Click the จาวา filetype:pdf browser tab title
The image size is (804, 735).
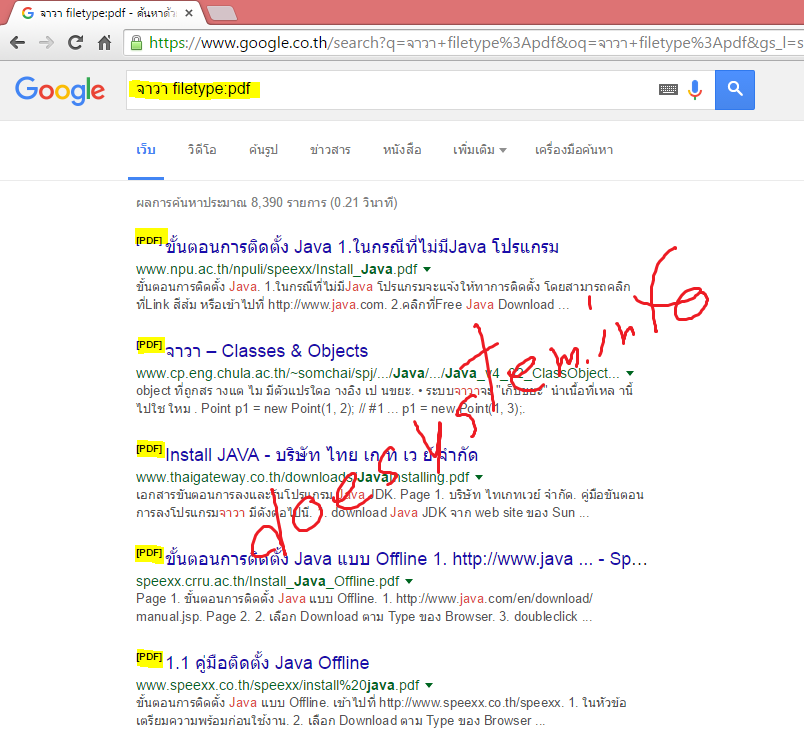point(108,13)
